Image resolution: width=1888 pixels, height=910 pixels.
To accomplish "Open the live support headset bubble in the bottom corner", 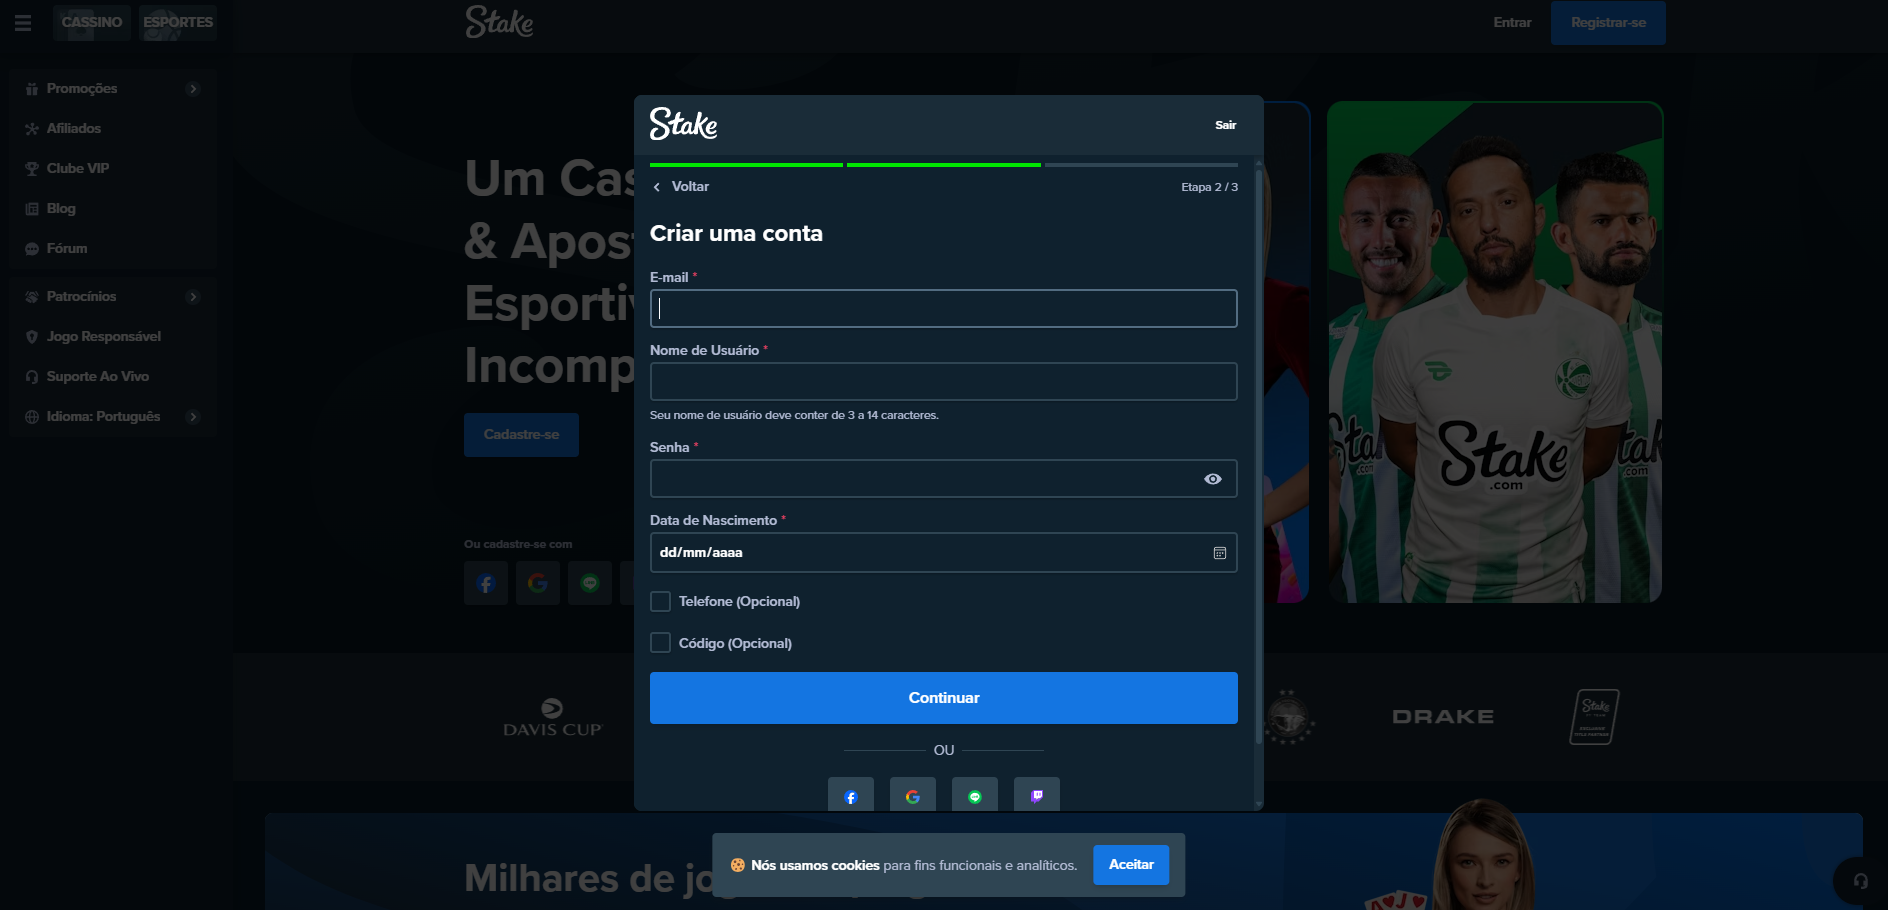I will [x=1860, y=881].
